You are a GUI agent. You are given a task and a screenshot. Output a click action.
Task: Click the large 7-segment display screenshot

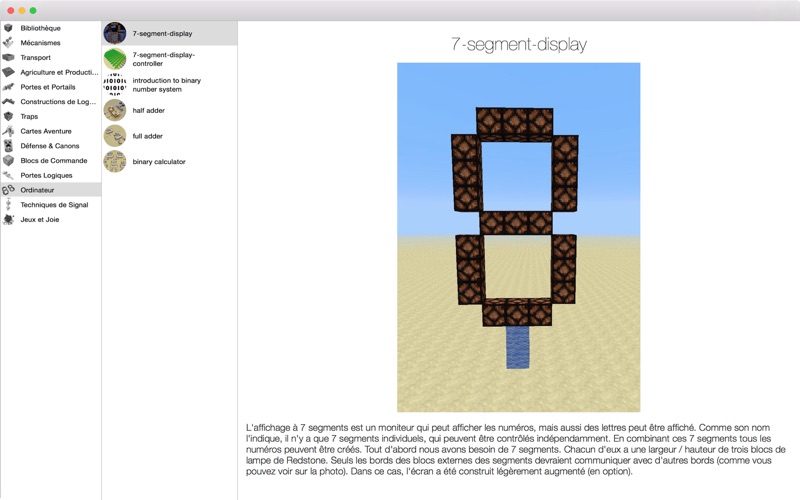pyautogui.click(x=518, y=237)
